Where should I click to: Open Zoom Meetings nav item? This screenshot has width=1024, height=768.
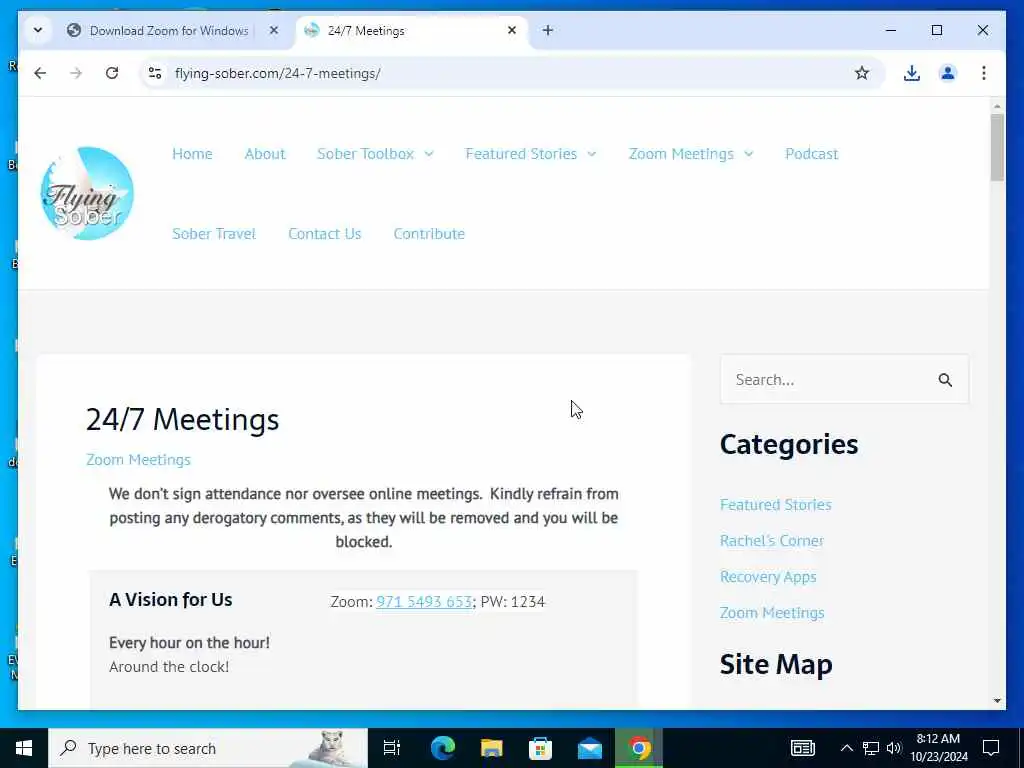pyautogui.click(x=680, y=154)
